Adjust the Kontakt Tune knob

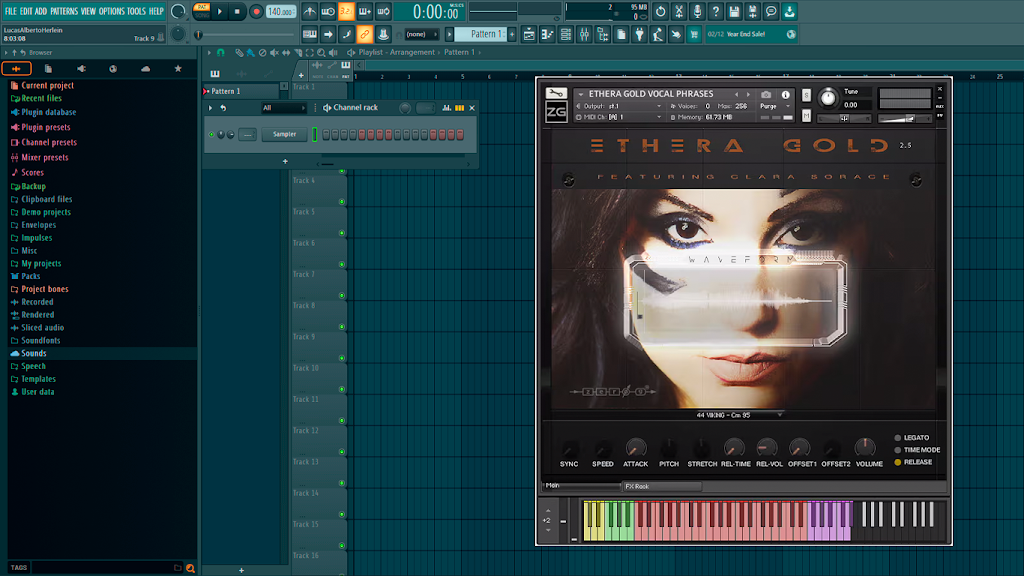click(828, 98)
